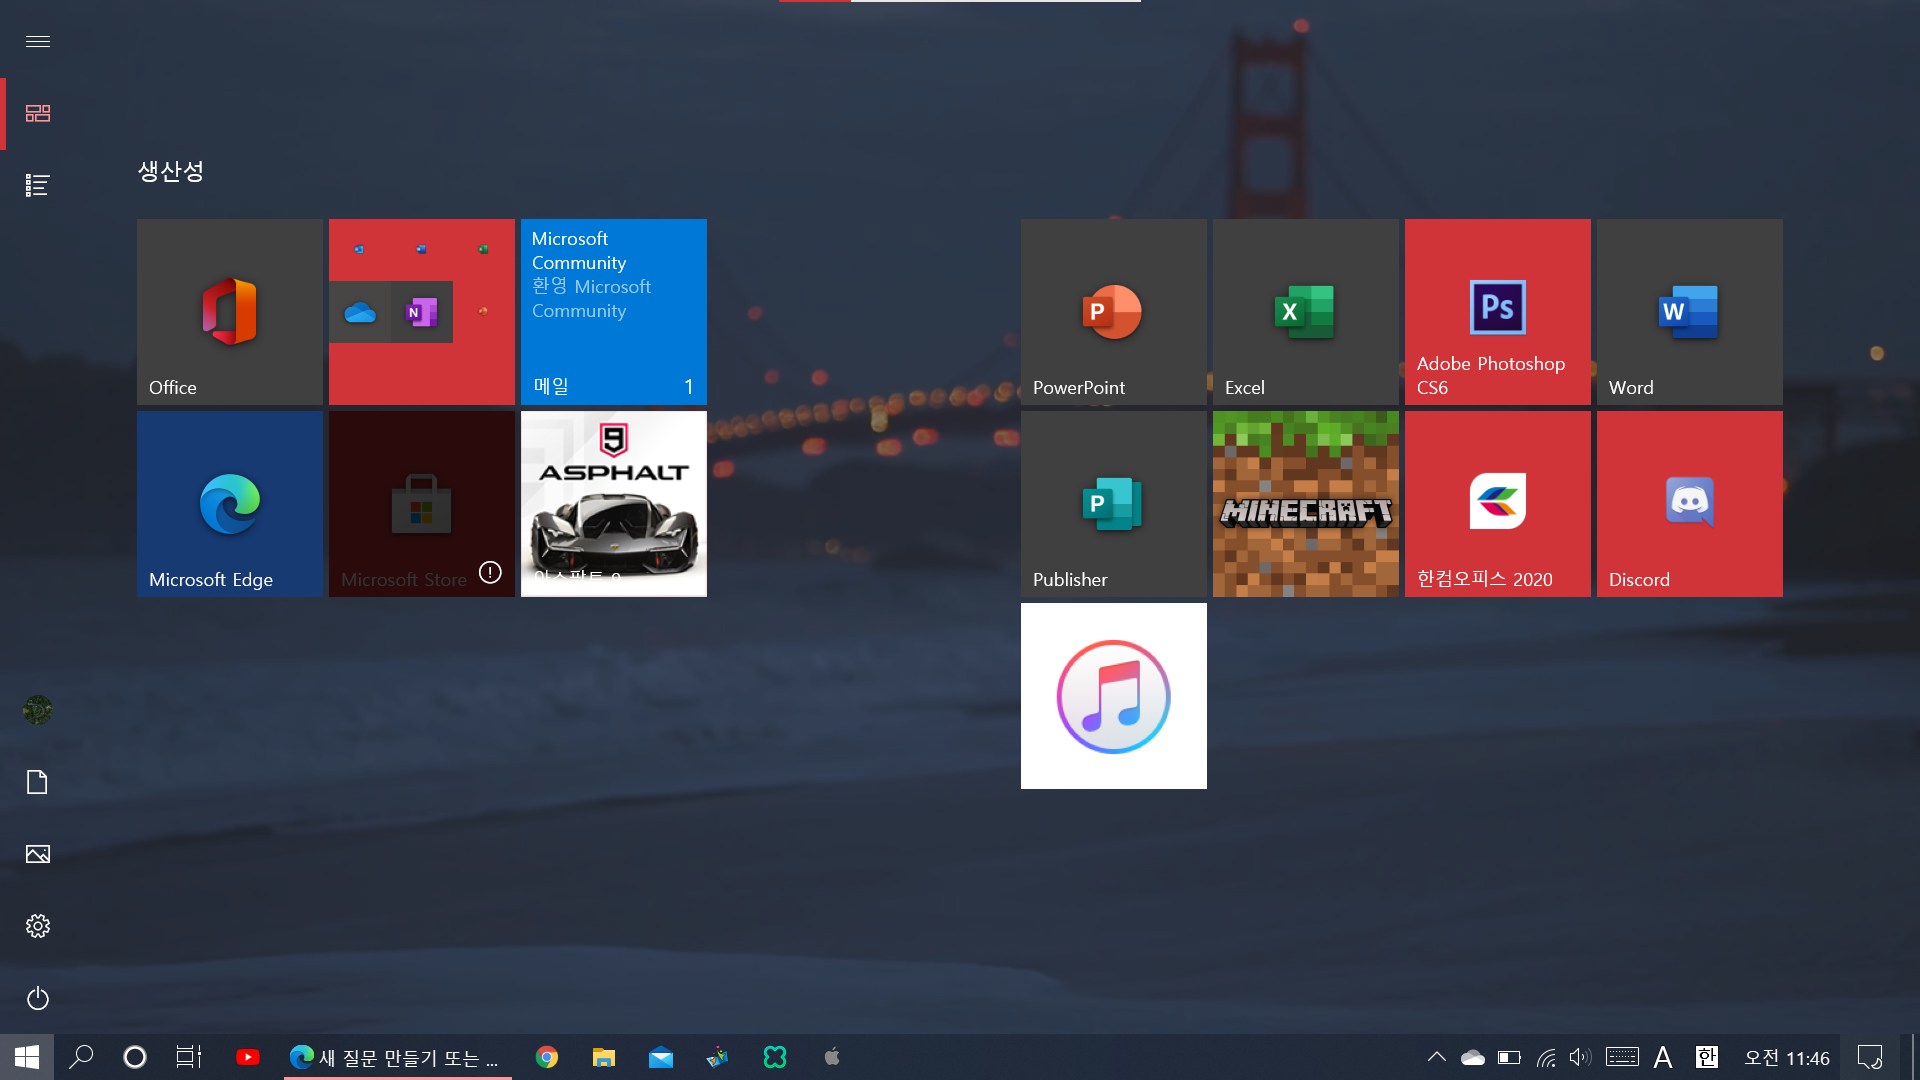The height and width of the screenshot is (1080, 1920).
Task: Toggle the Korean 한 IME indicator
Action: coord(1707,1057)
